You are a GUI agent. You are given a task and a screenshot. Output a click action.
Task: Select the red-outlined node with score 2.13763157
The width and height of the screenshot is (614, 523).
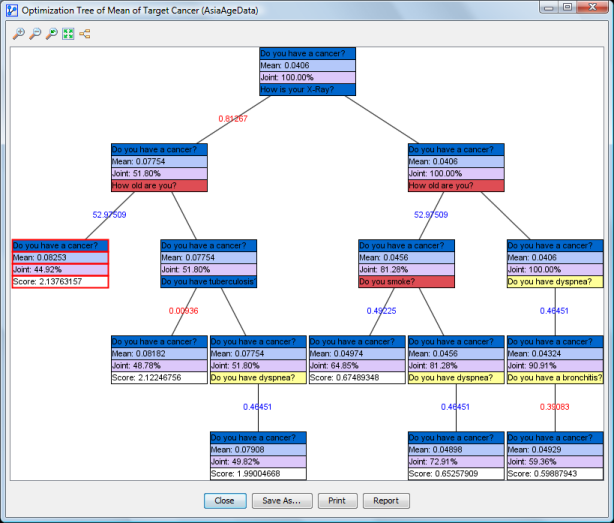coord(60,263)
